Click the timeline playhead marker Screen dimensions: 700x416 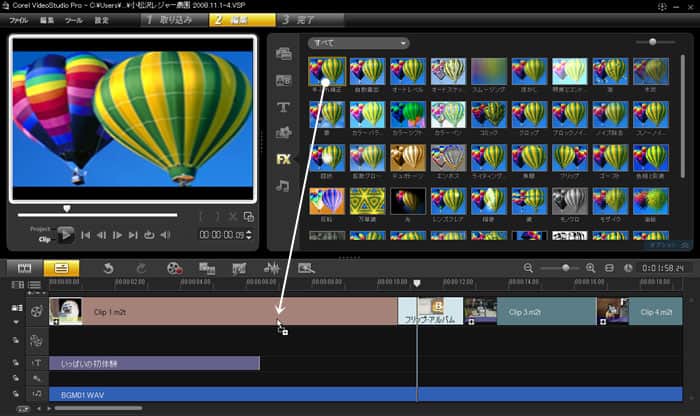pyautogui.click(x=417, y=283)
